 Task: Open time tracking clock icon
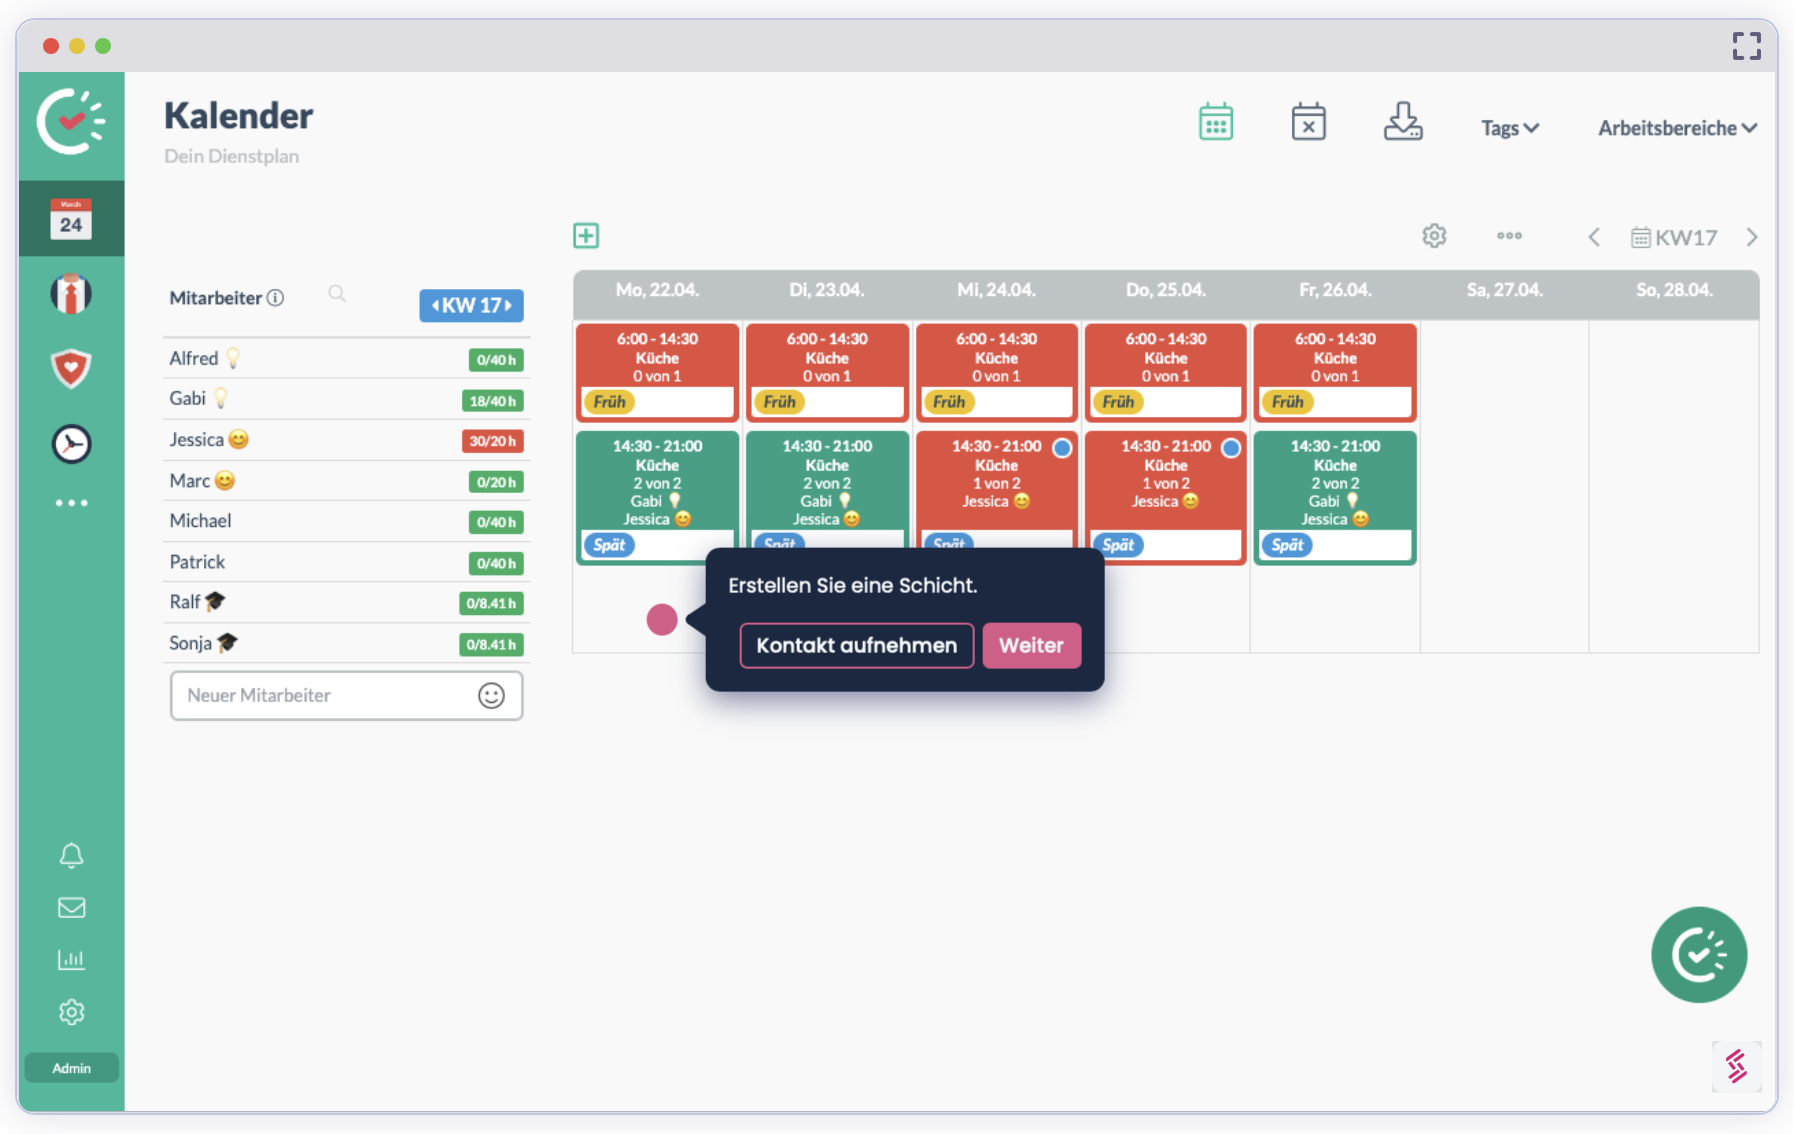[71, 444]
